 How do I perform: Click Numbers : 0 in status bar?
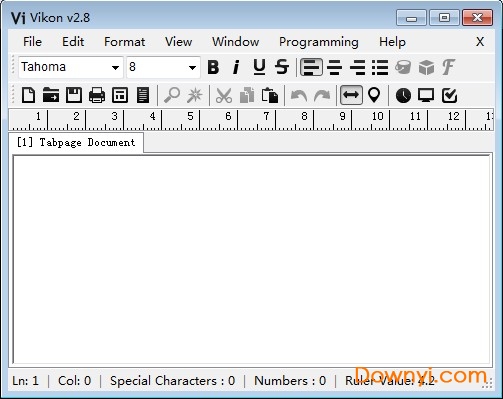point(290,381)
